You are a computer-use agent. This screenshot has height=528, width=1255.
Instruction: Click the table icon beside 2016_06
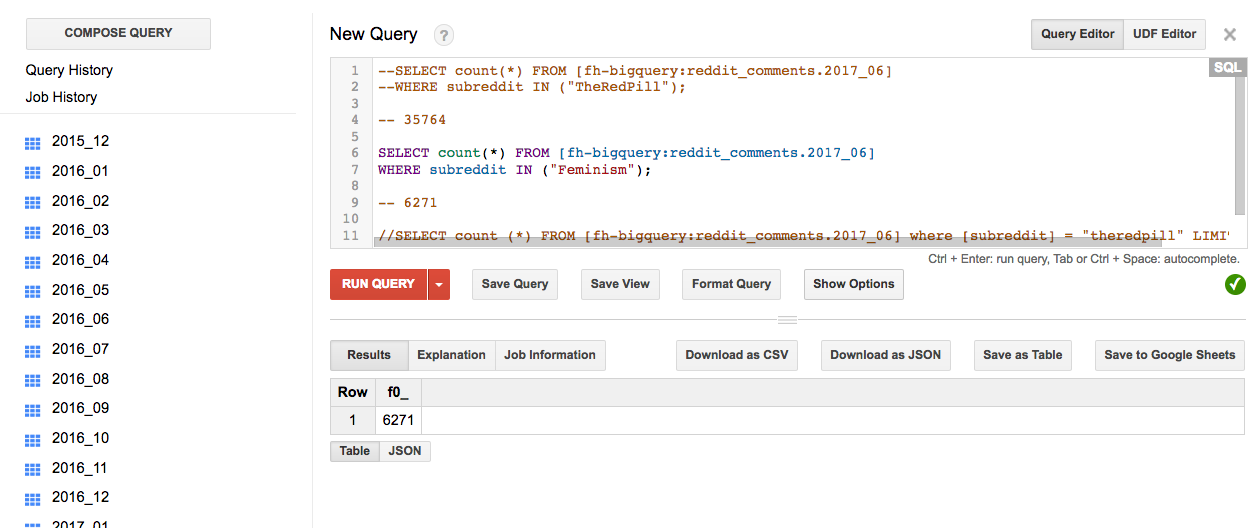click(32, 321)
